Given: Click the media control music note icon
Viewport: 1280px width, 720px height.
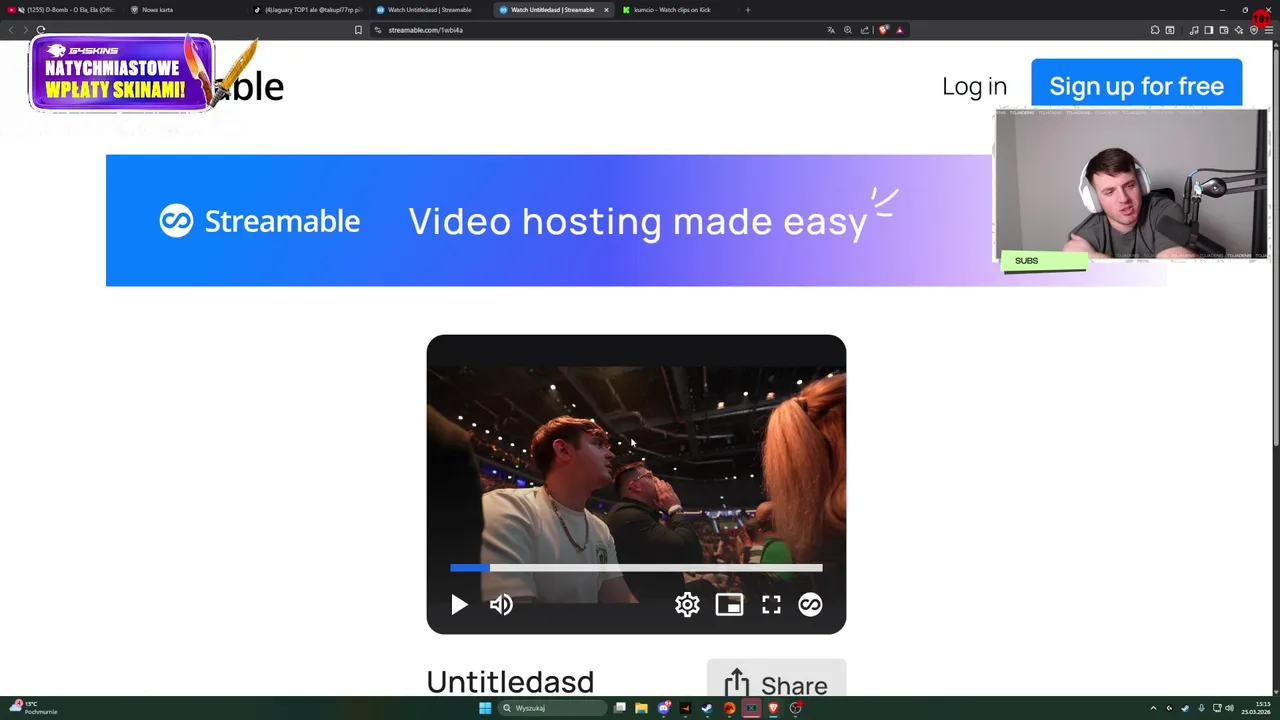Looking at the screenshot, I should [1194, 30].
